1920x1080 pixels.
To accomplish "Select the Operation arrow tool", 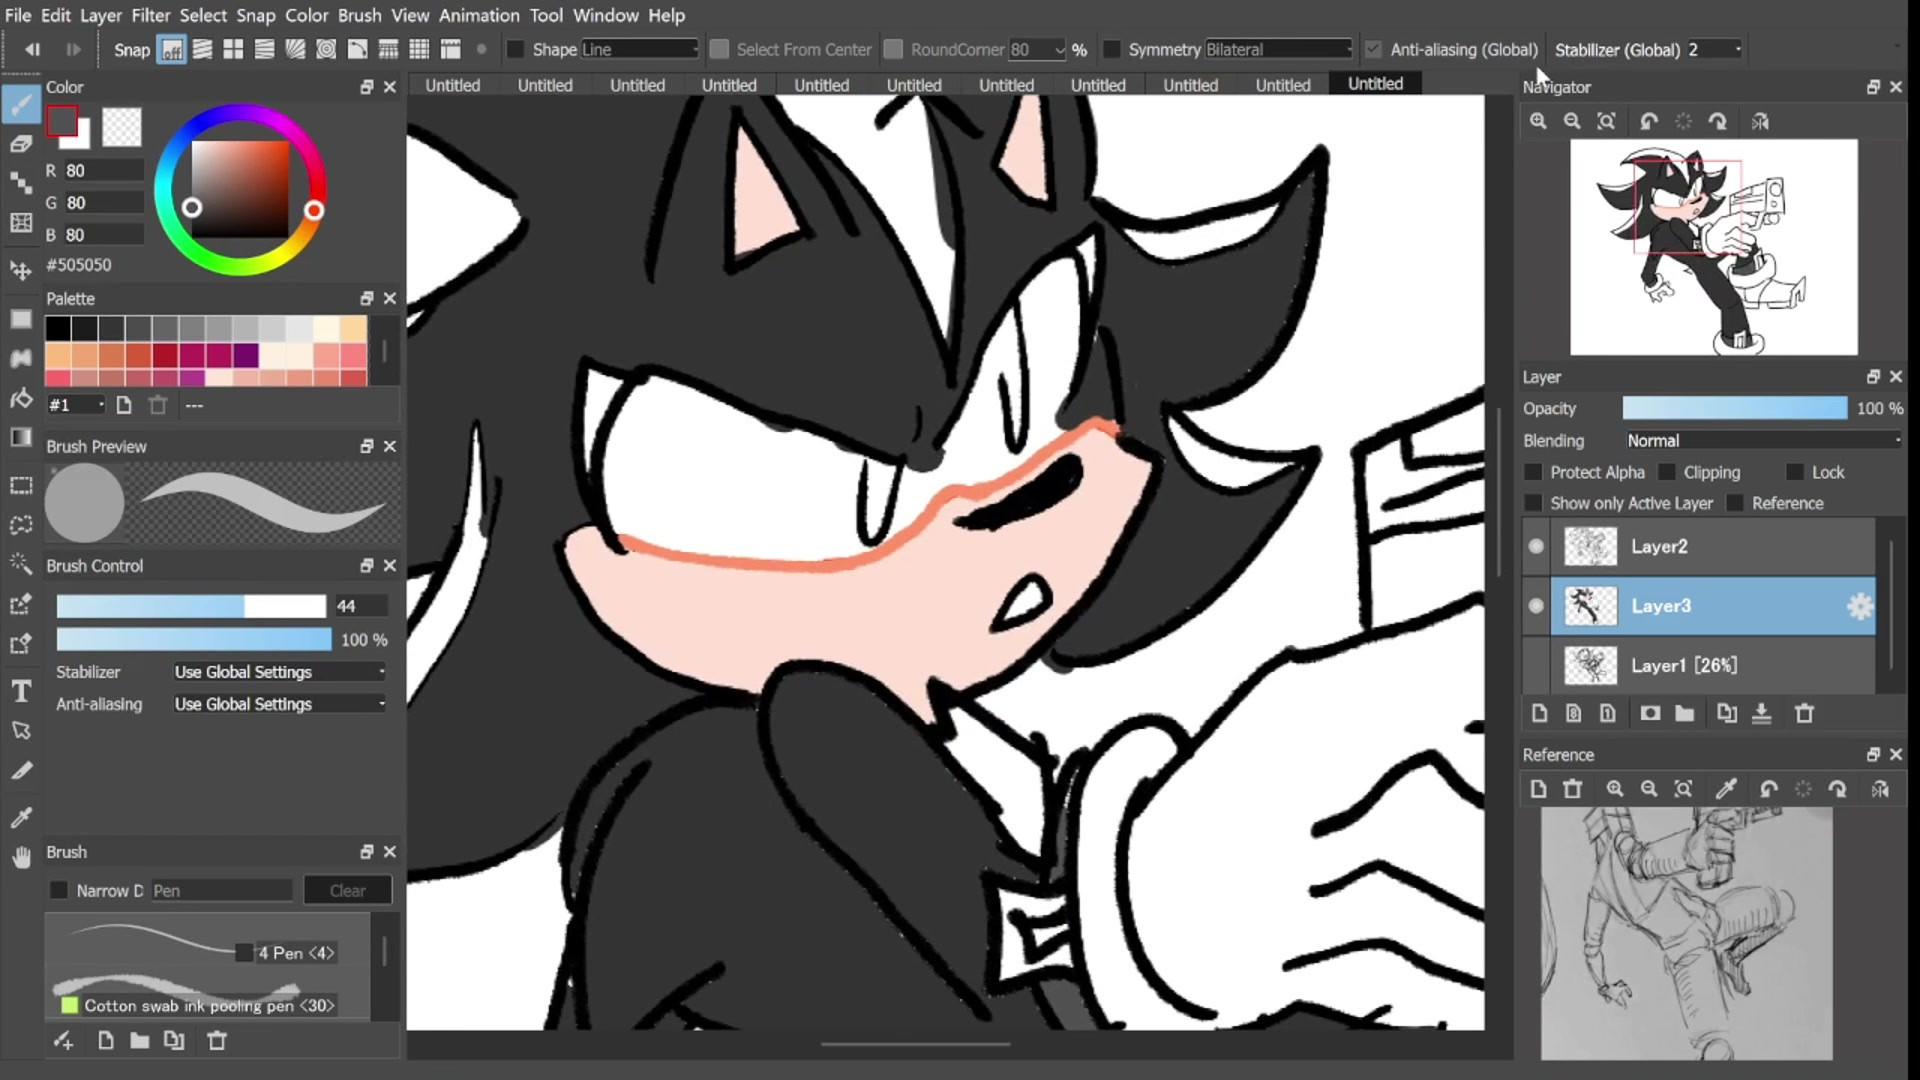I will 21,731.
